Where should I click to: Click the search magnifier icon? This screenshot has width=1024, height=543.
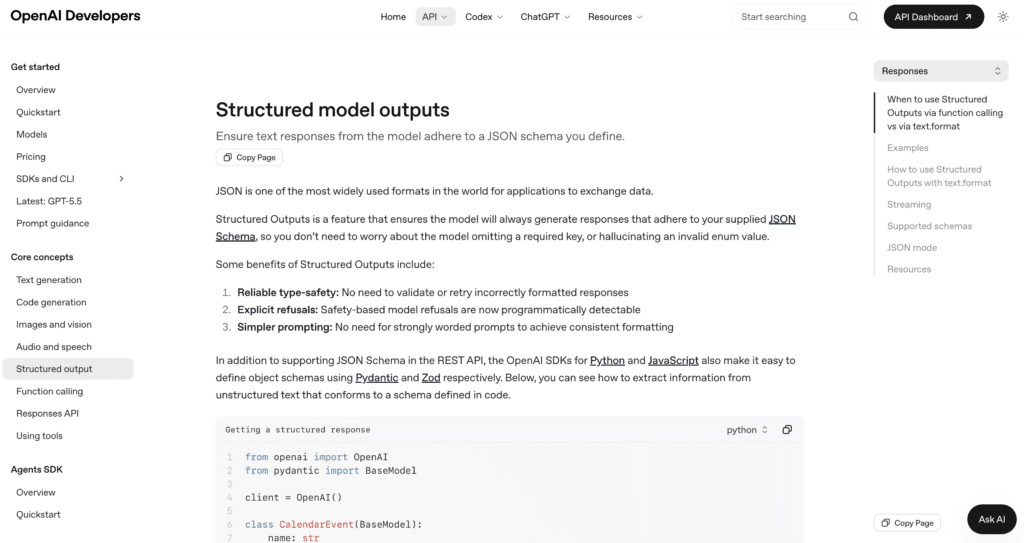point(853,17)
